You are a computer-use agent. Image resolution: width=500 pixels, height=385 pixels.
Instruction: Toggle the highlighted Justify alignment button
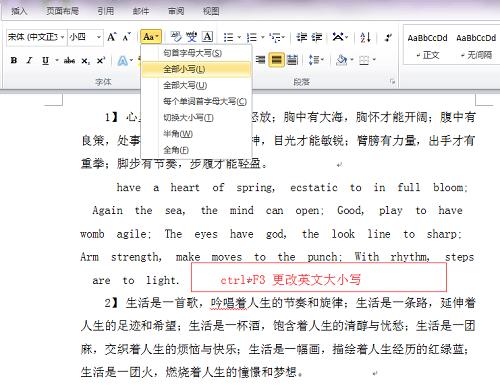tap(276, 60)
